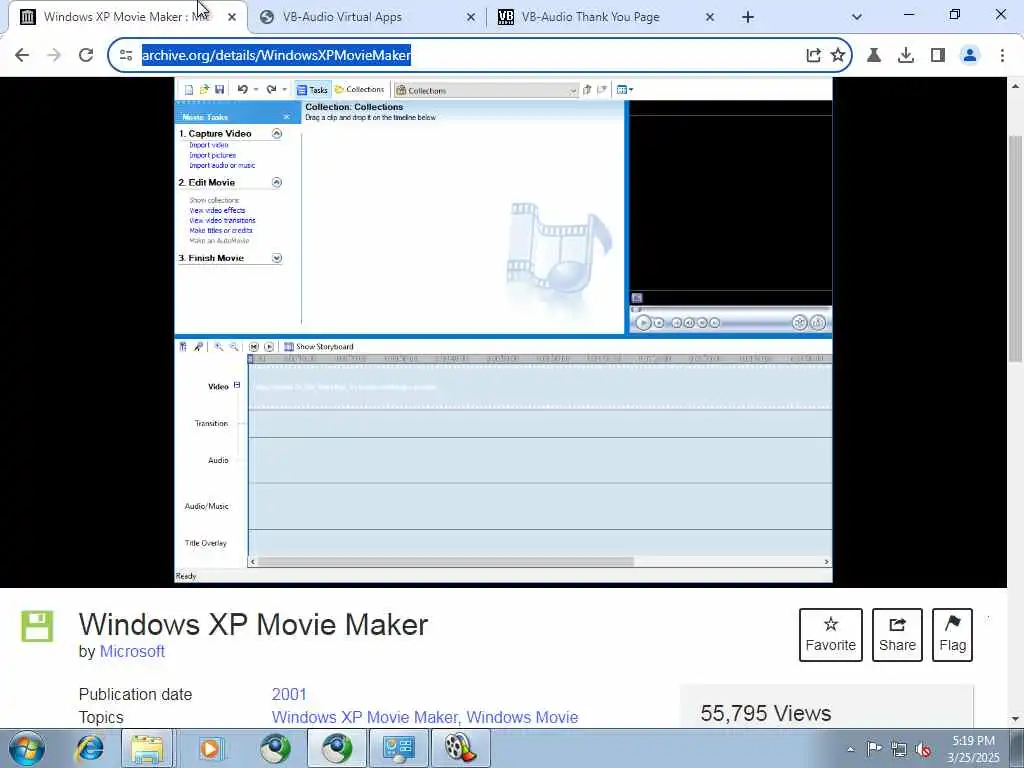Click the Favorite button
1024x768 pixels.
[x=831, y=635]
